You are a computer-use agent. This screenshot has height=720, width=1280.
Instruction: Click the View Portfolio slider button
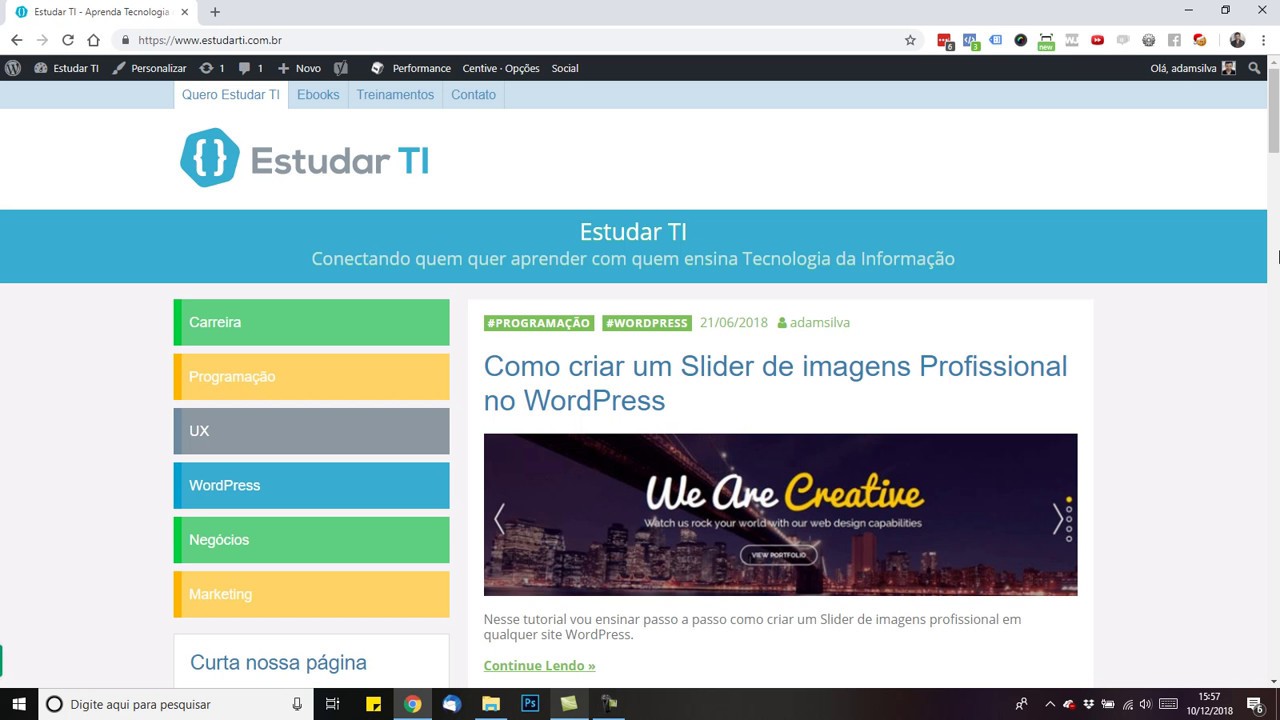778,555
